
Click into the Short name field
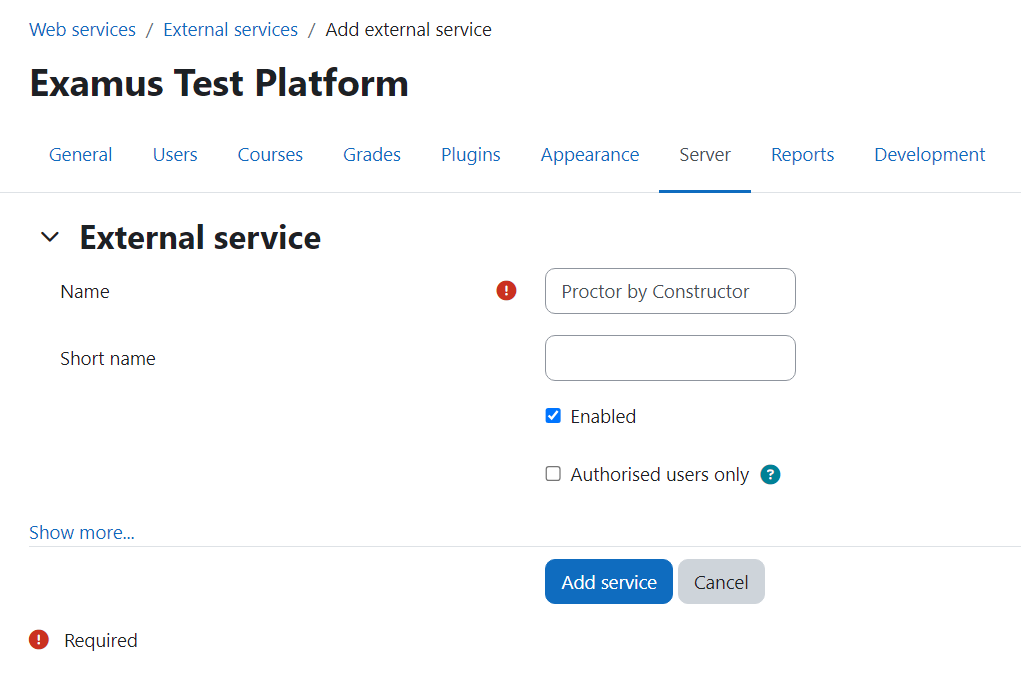(670, 358)
